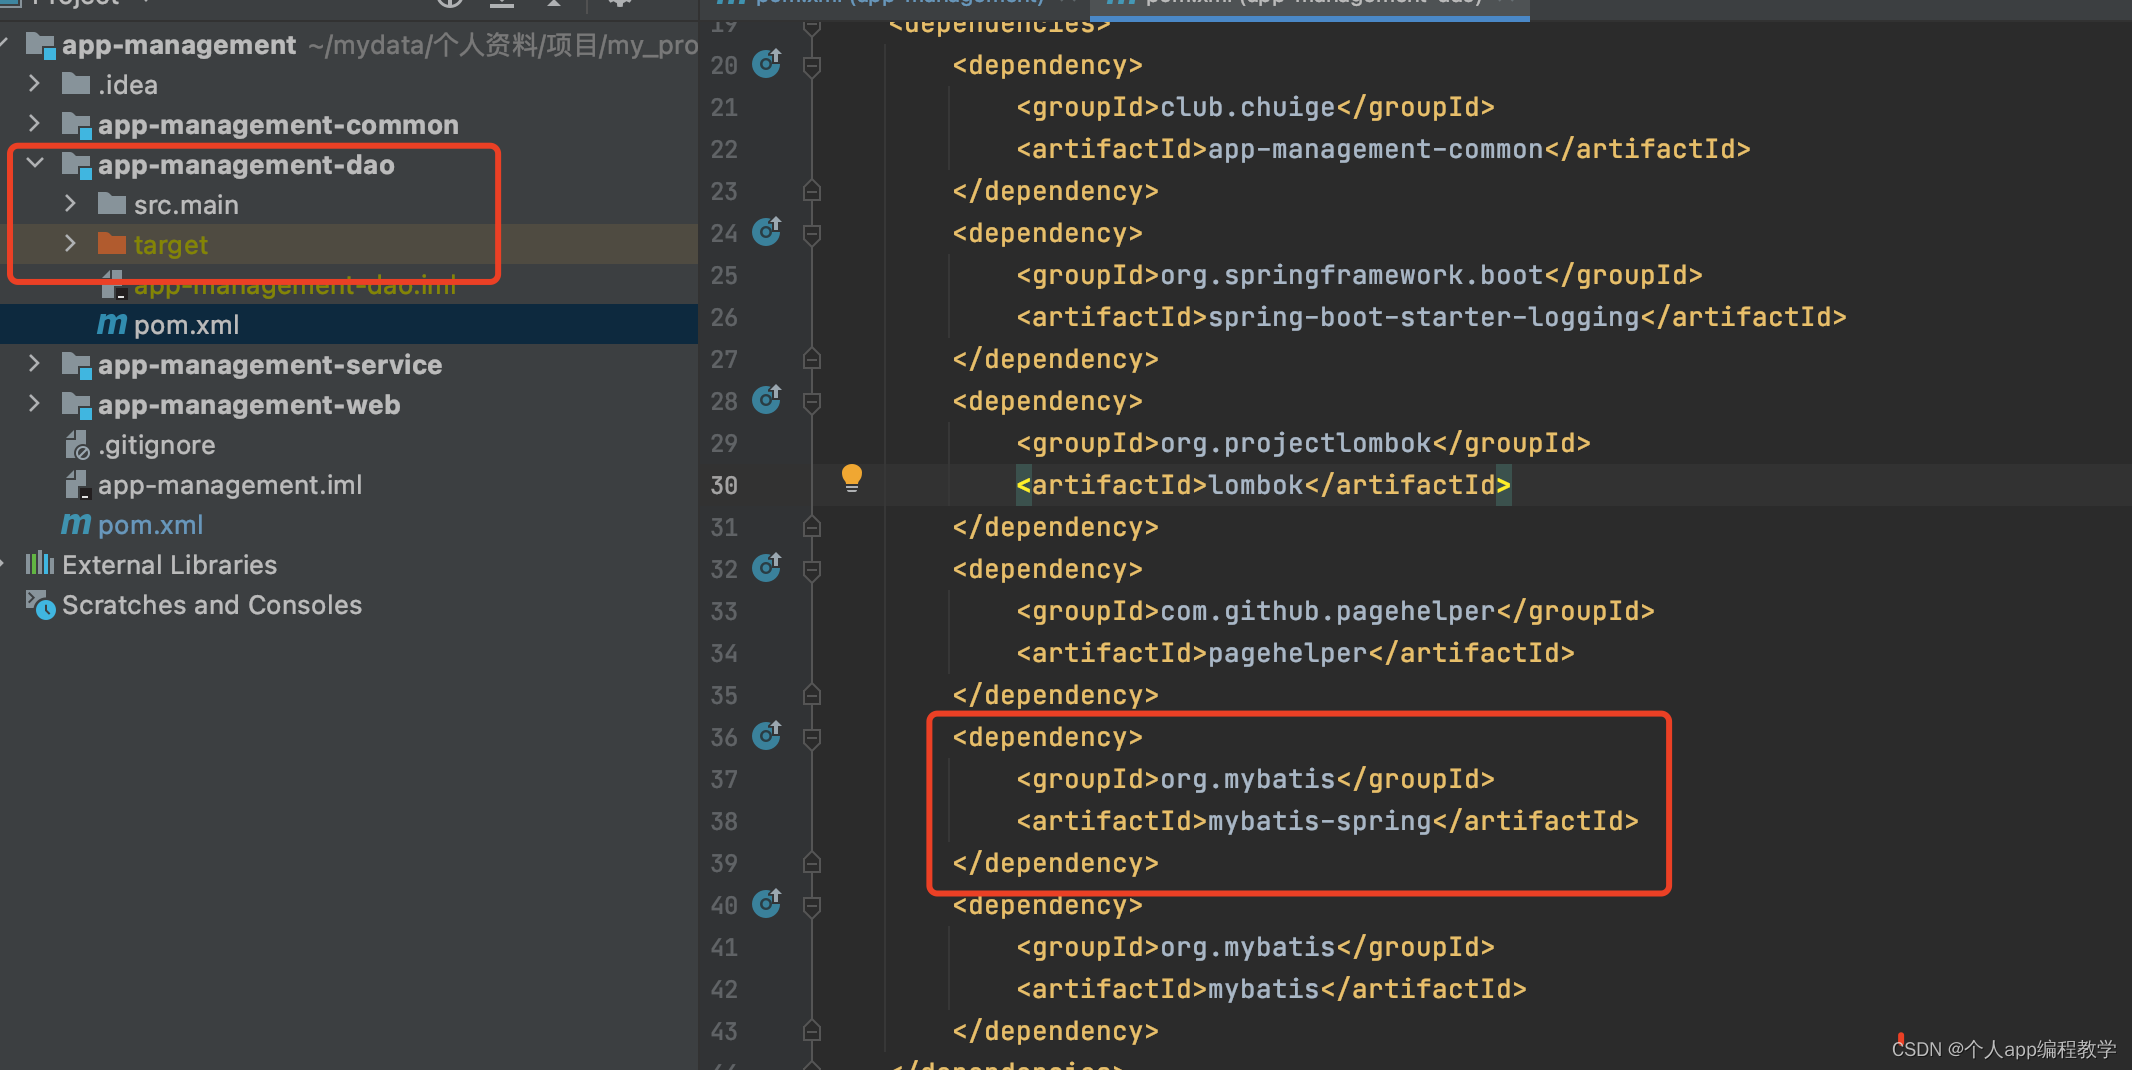Screen dimensions: 2132x1070
Task: Expand the .idea folder chevron
Action: pos(34,83)
